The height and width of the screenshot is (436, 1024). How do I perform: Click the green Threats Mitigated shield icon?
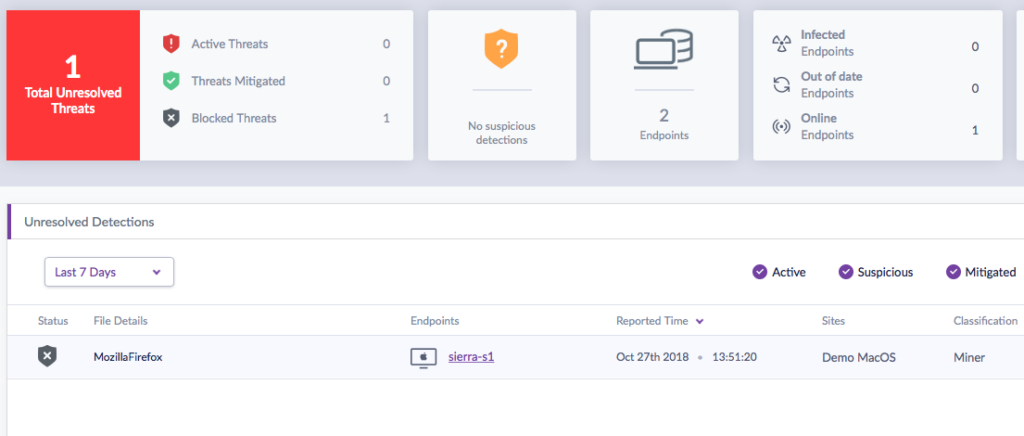[171, 81]
